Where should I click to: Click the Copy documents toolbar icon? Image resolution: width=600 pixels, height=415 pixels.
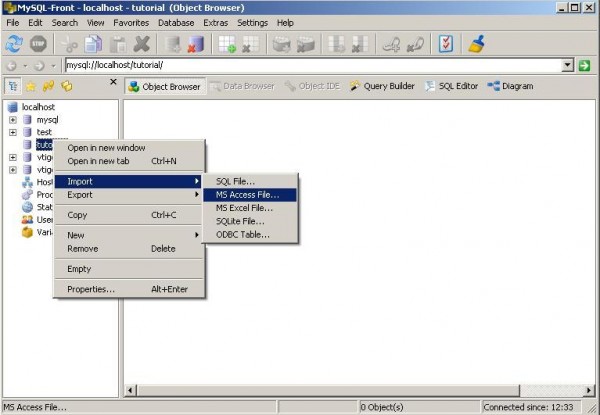(x=93, y=44)
